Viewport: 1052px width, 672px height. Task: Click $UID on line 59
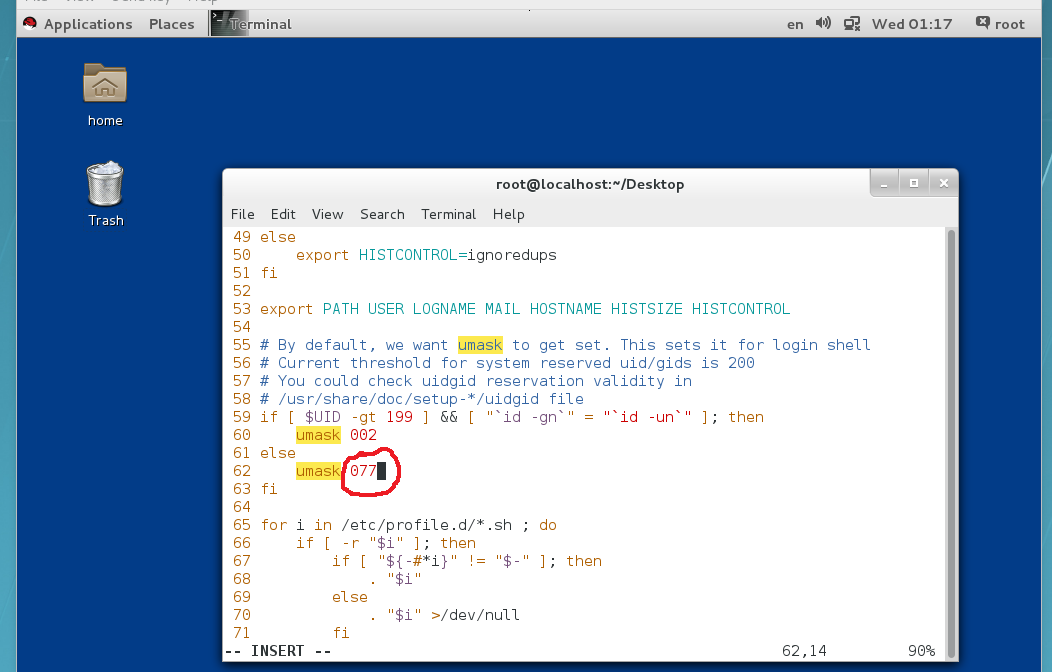tap(323, 416)
